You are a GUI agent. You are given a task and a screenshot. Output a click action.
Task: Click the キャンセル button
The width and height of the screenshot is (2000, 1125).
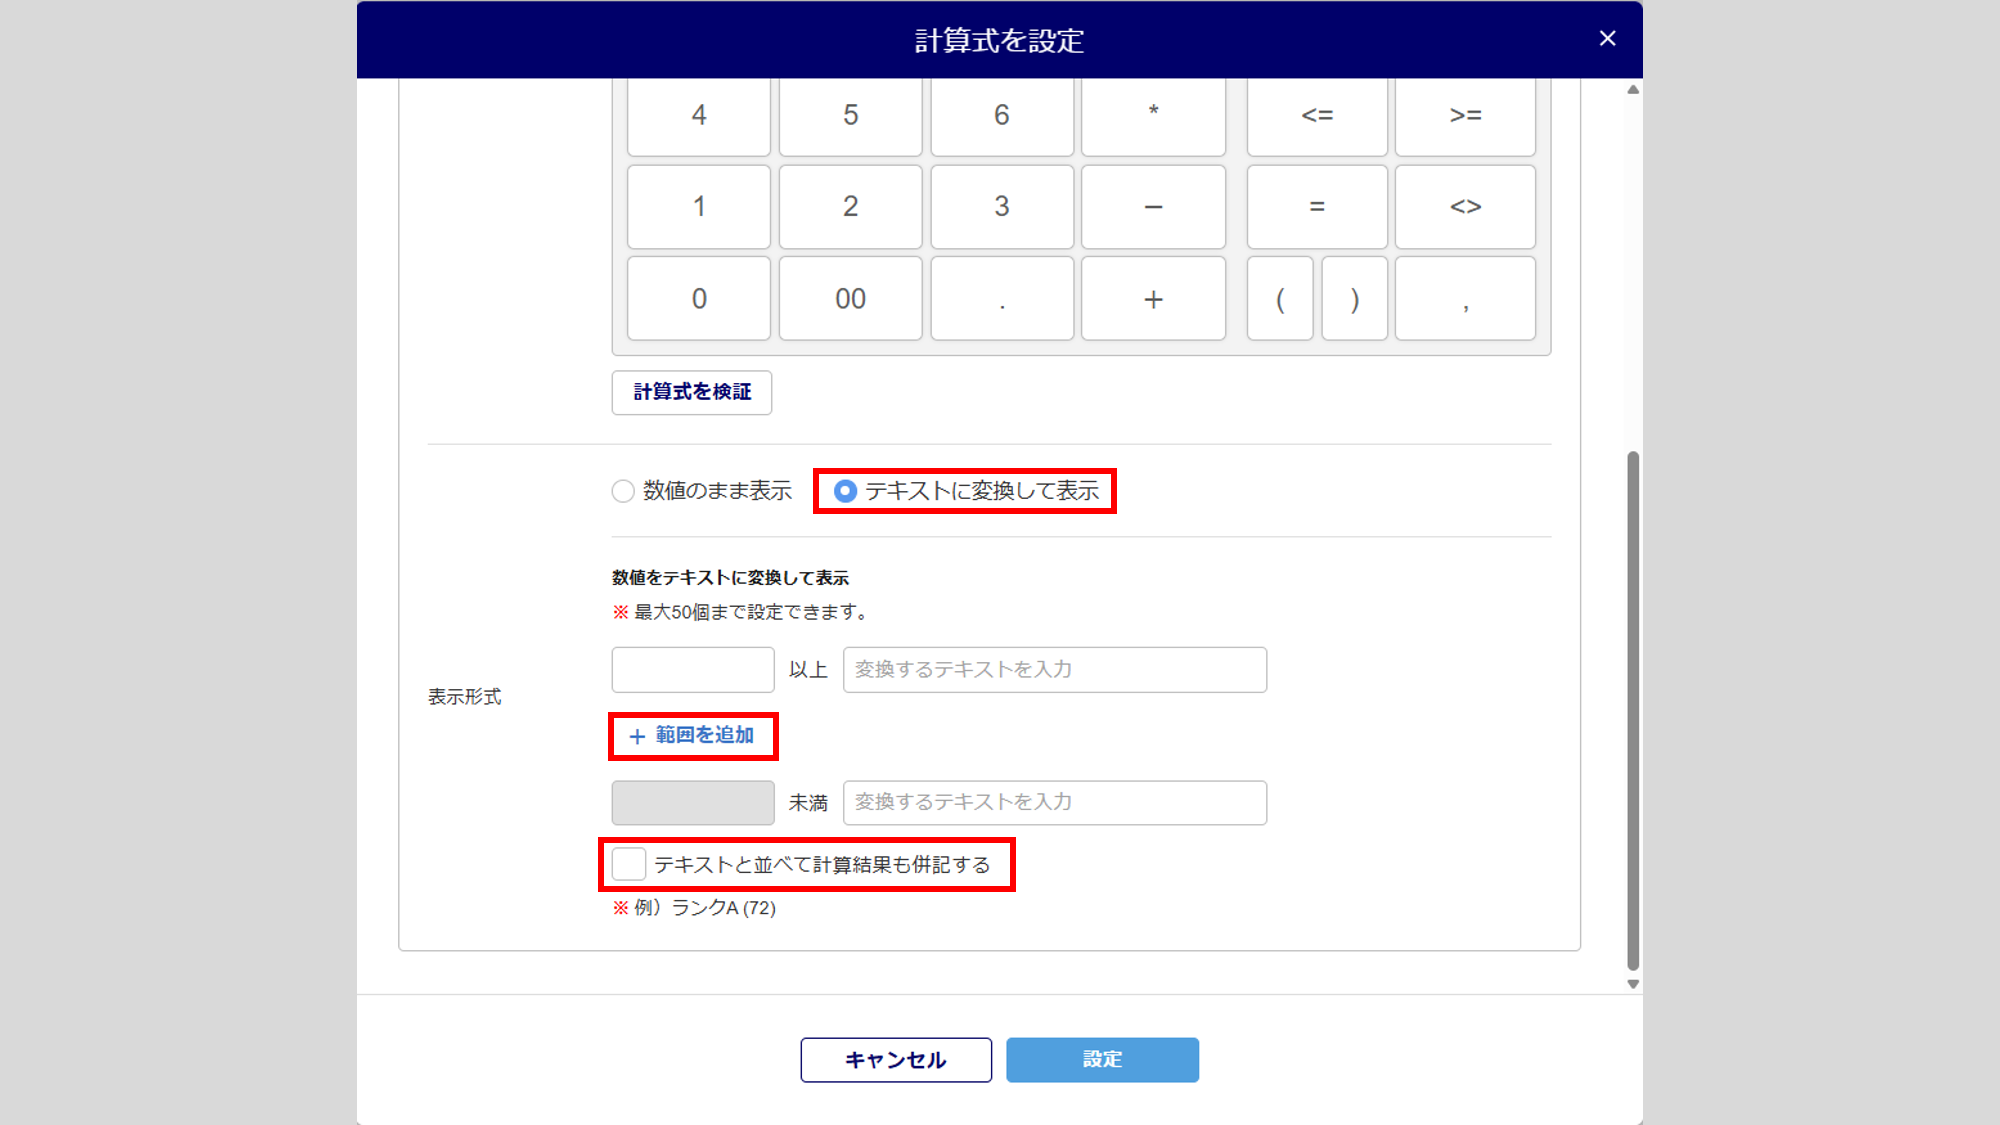(x=896, y=1060)
